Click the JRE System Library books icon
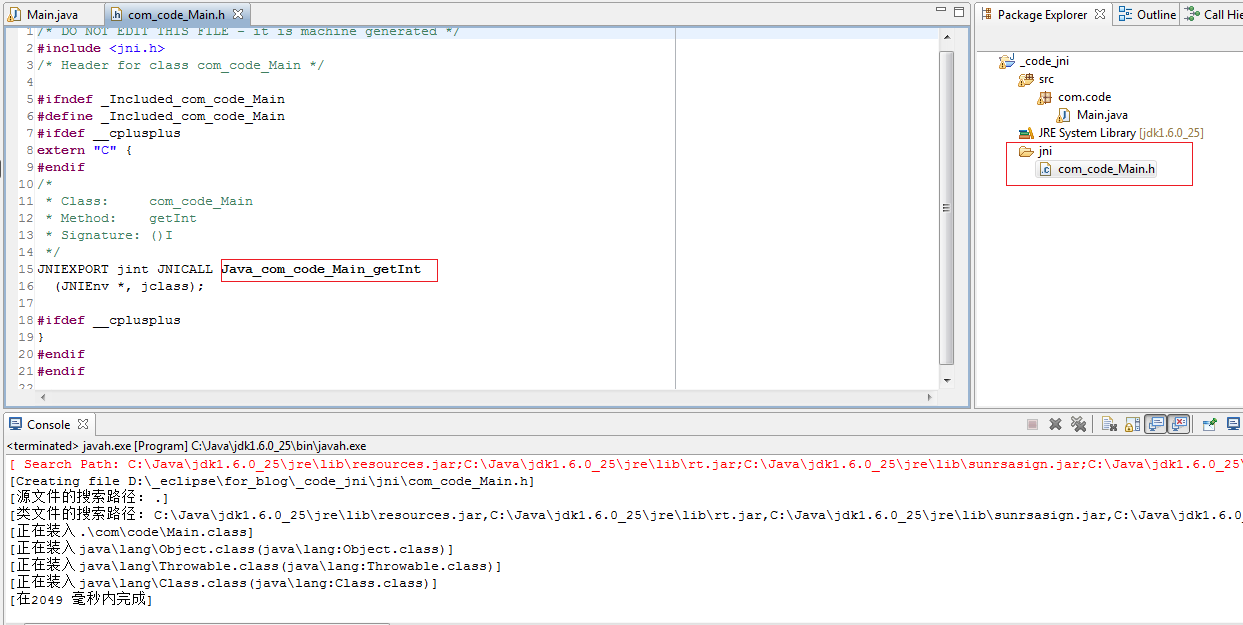1243x625 pixels. click(x=1026, y=133)
